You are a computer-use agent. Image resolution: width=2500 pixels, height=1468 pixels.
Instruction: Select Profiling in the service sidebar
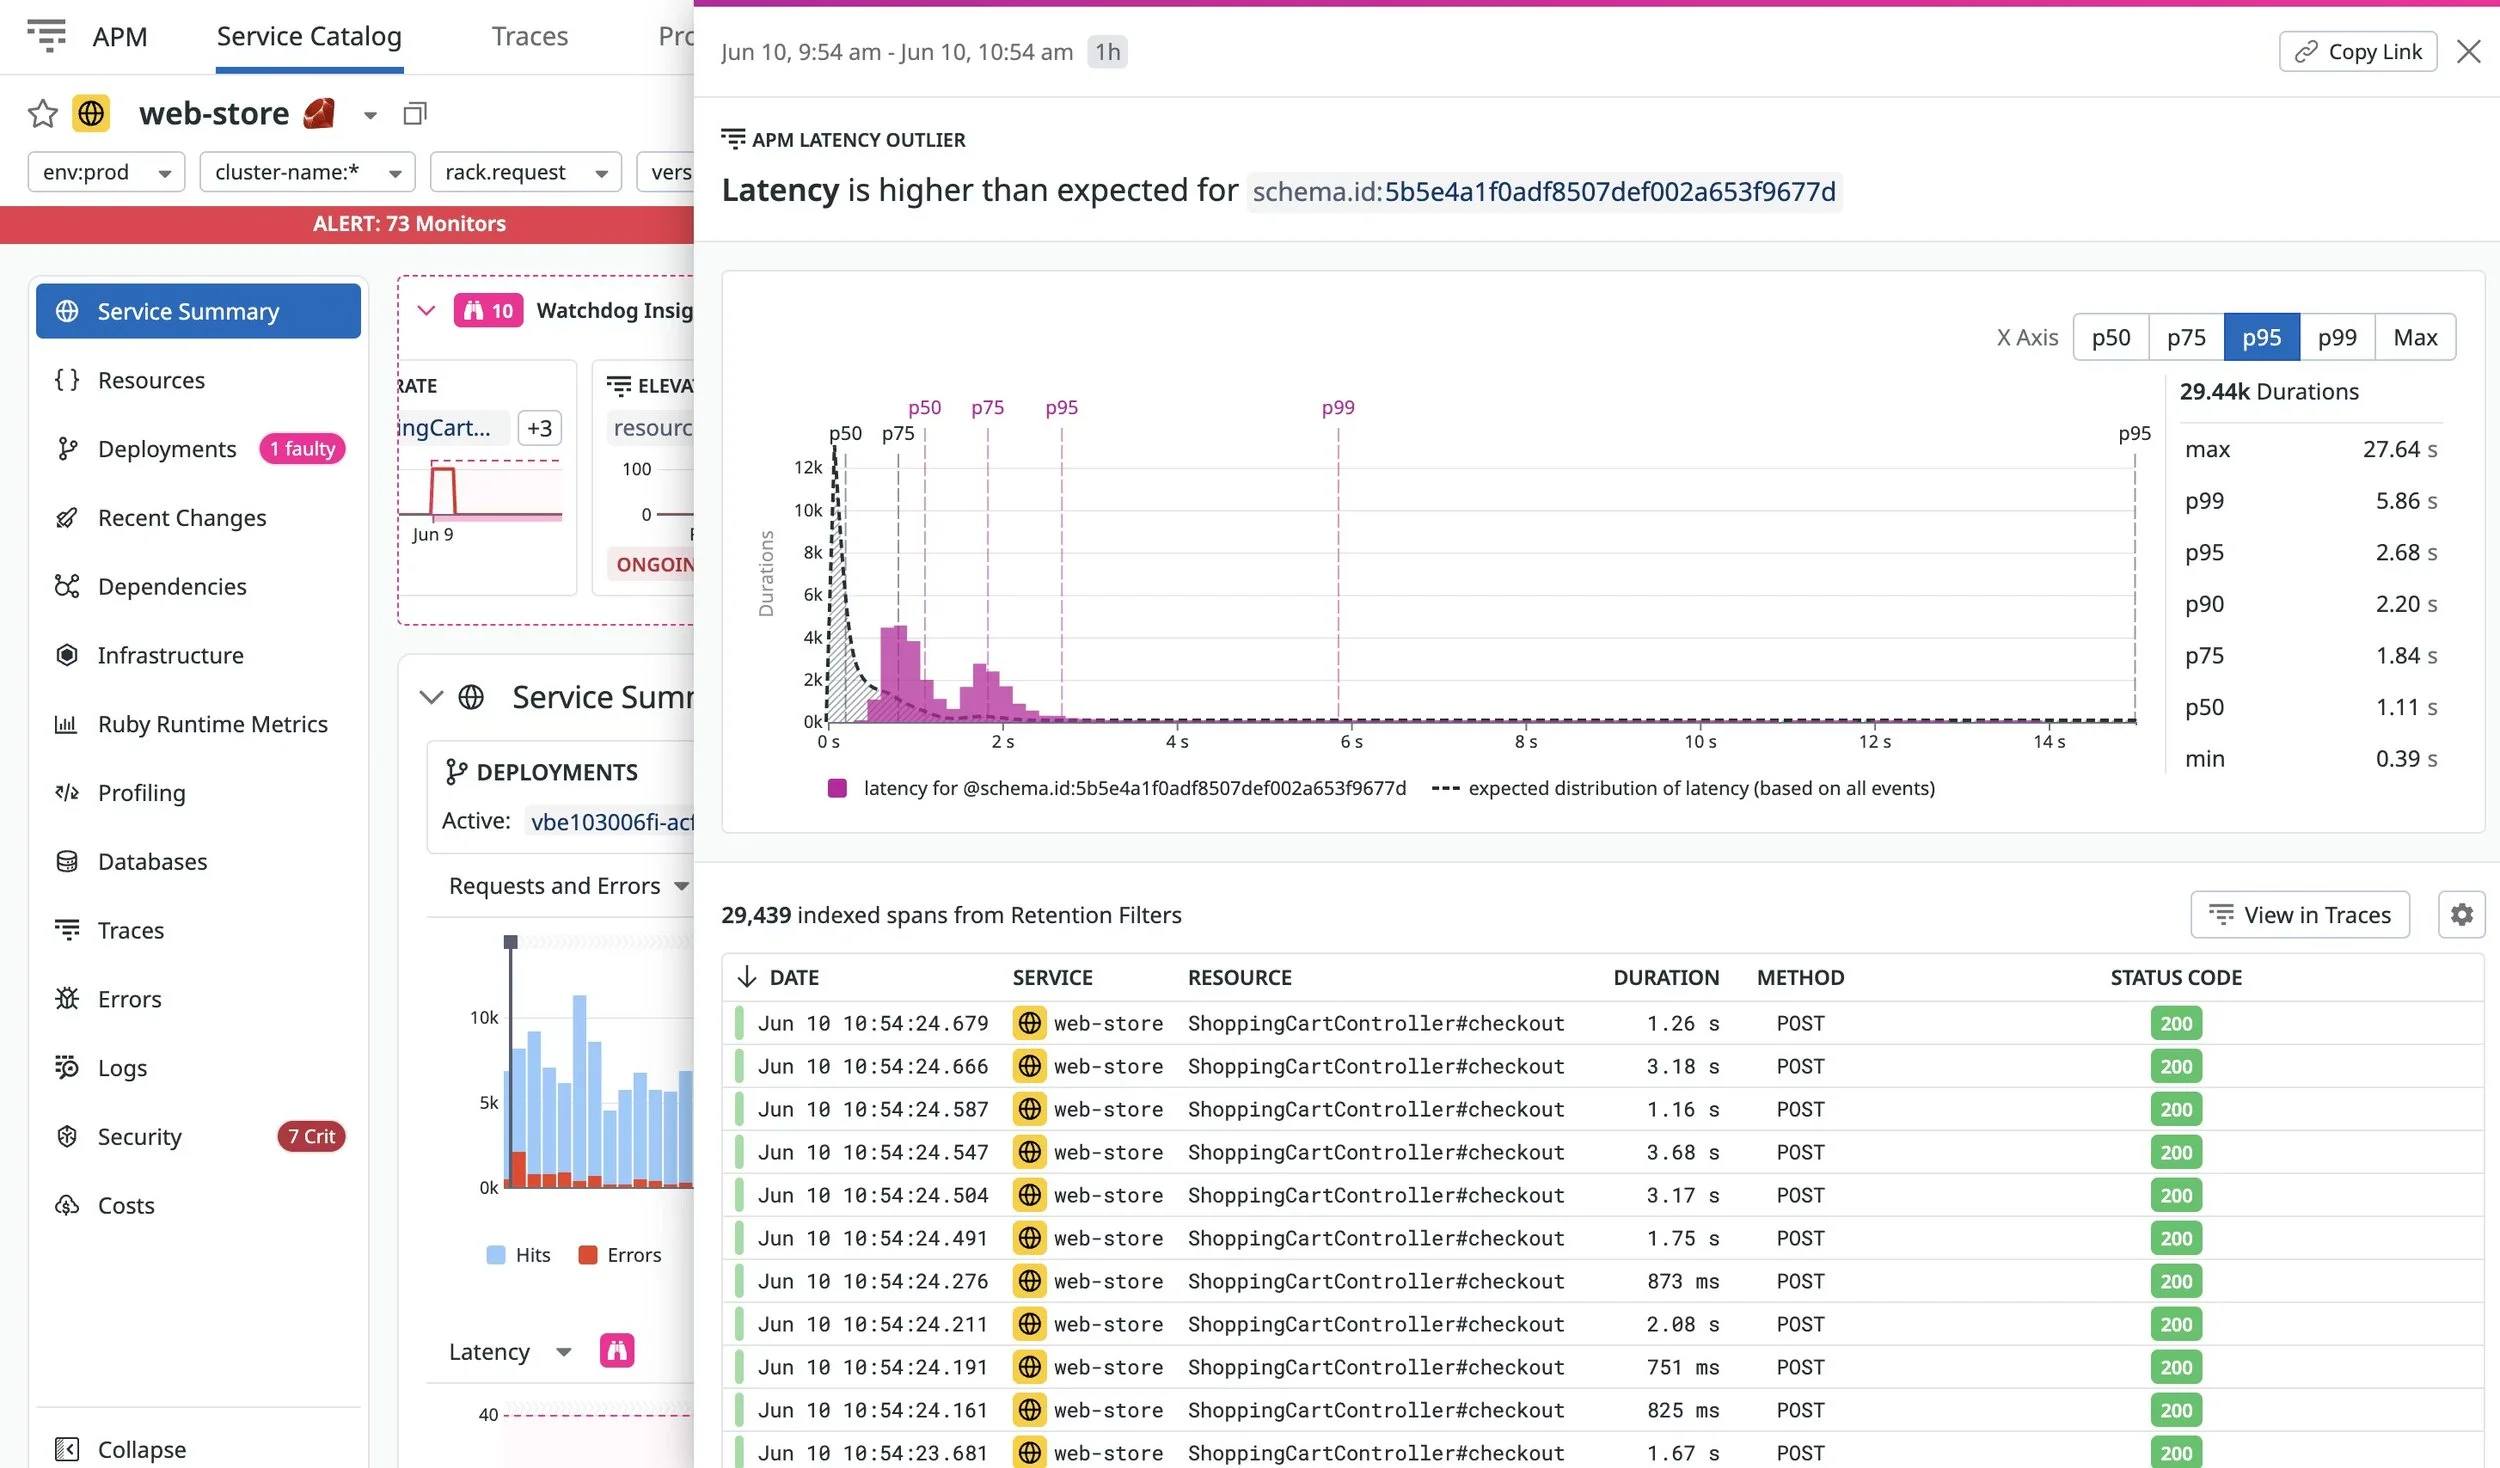pos(142,792)
